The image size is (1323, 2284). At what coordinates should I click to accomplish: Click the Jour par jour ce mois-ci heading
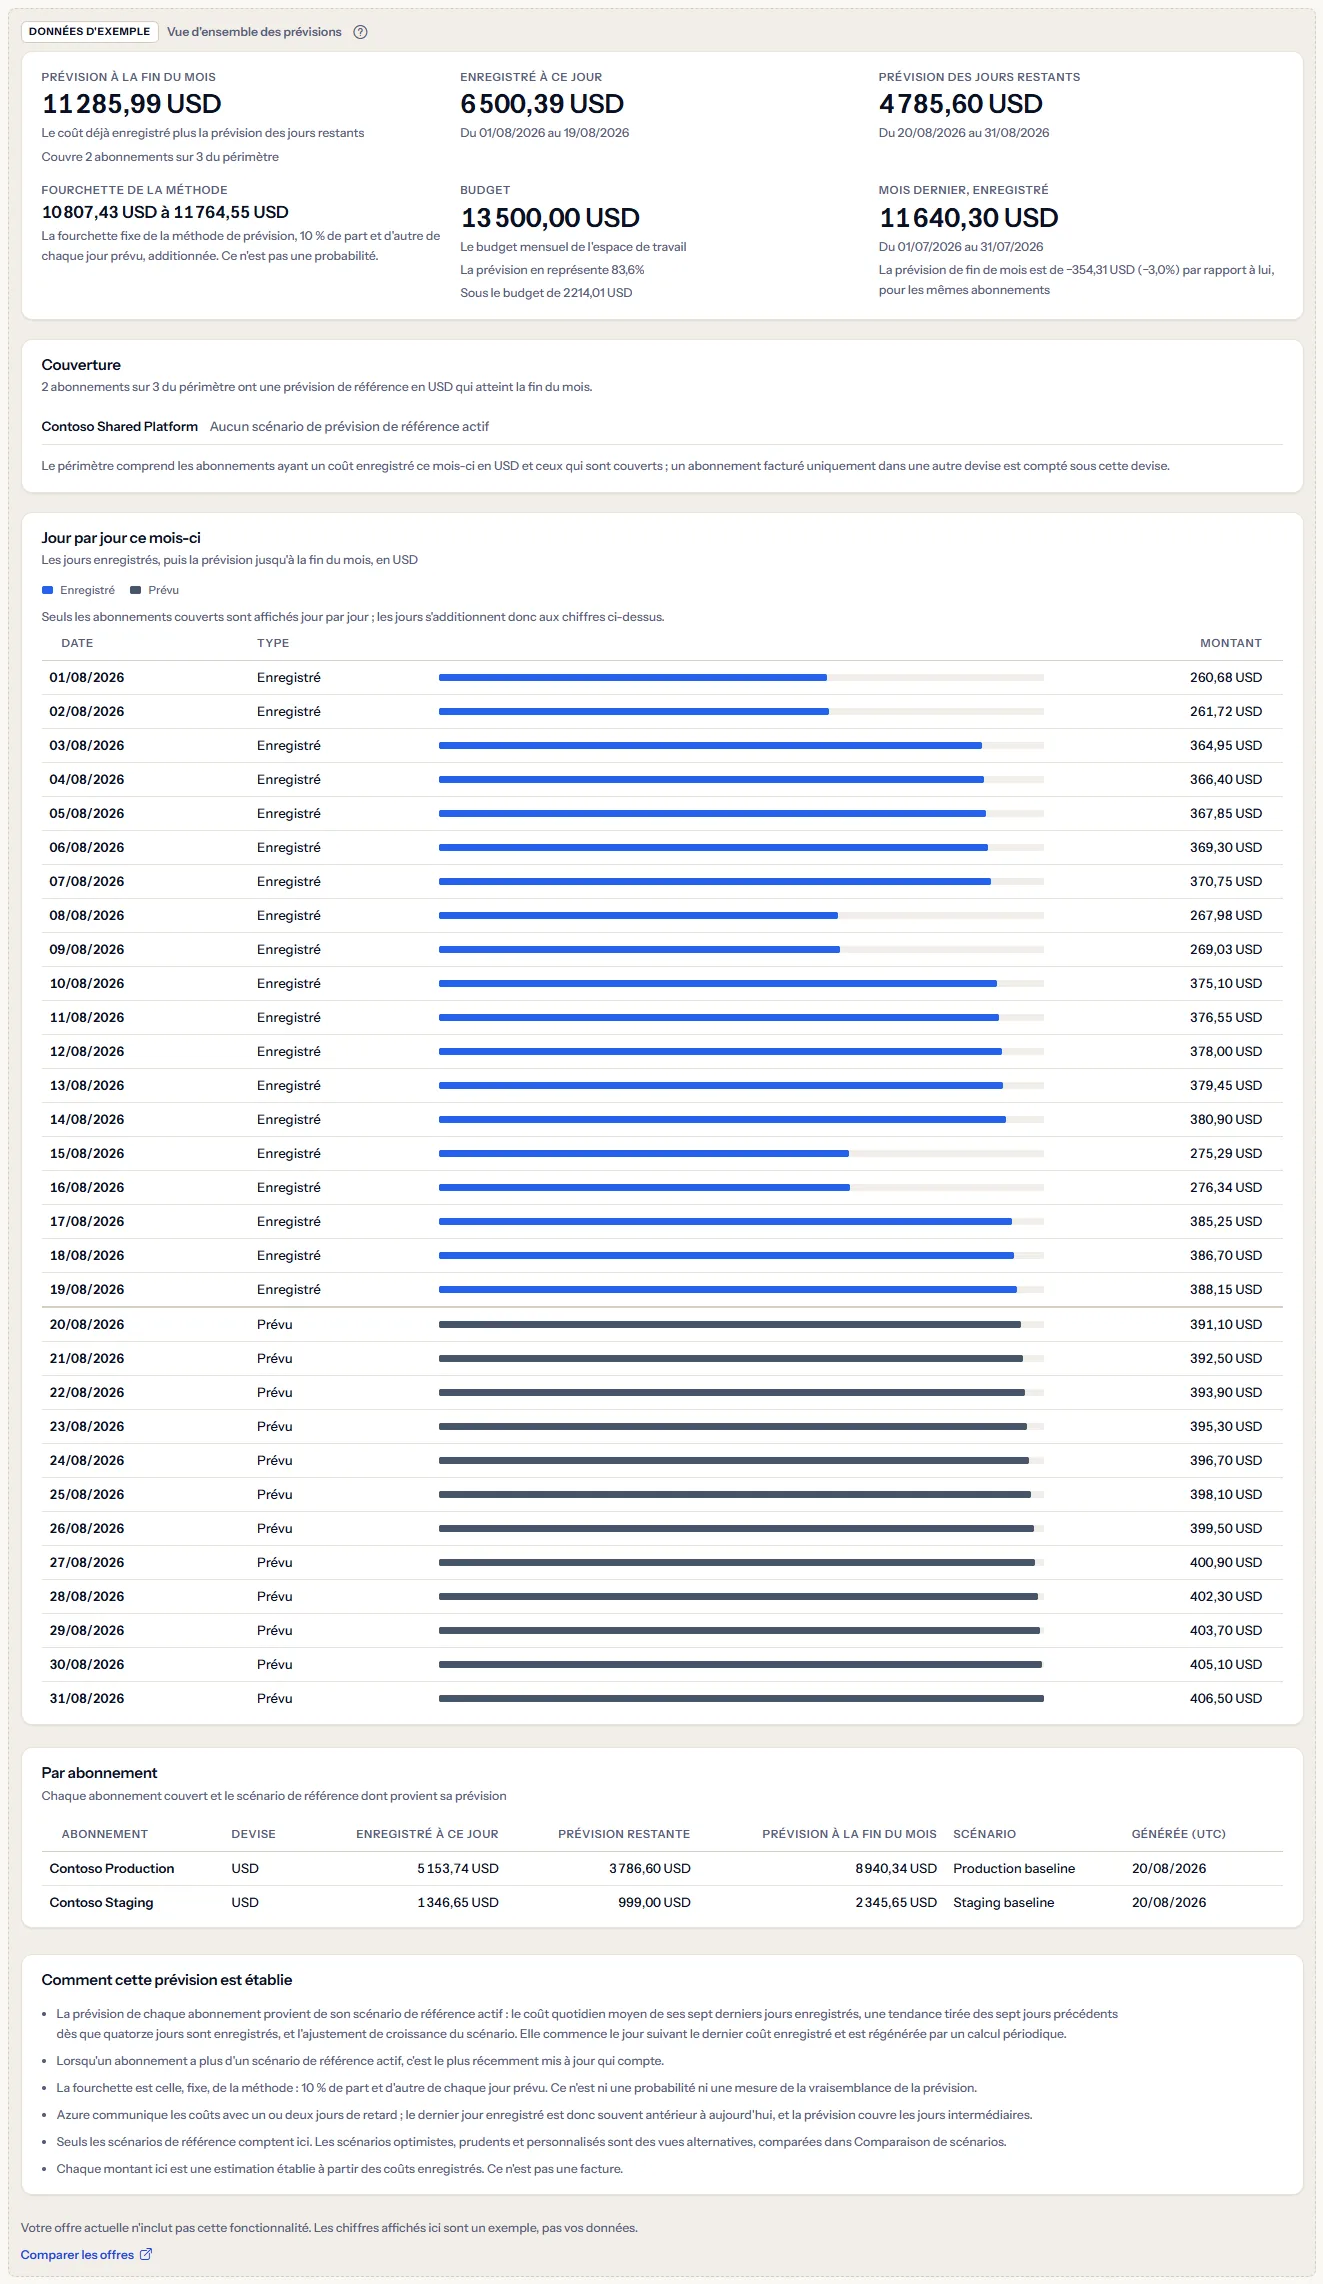point(121,538)
